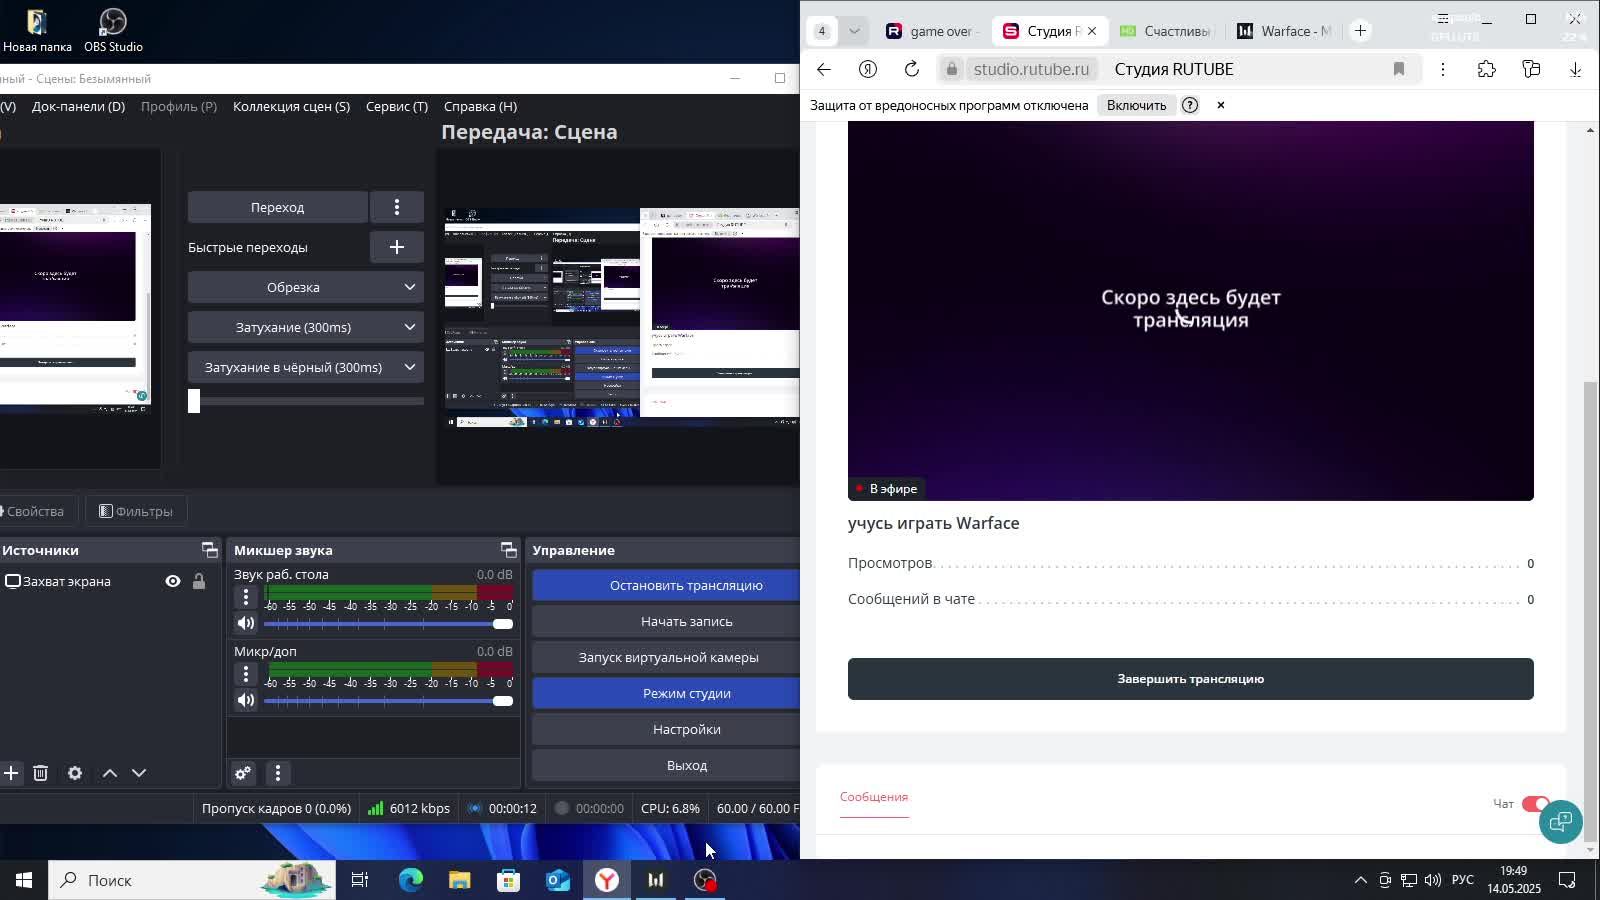Open Док-панели (D) menu

point(78,106)
